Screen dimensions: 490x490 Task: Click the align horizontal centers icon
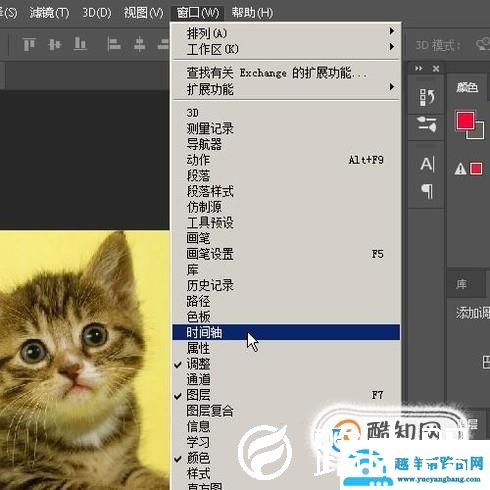(x=139, y=44)
